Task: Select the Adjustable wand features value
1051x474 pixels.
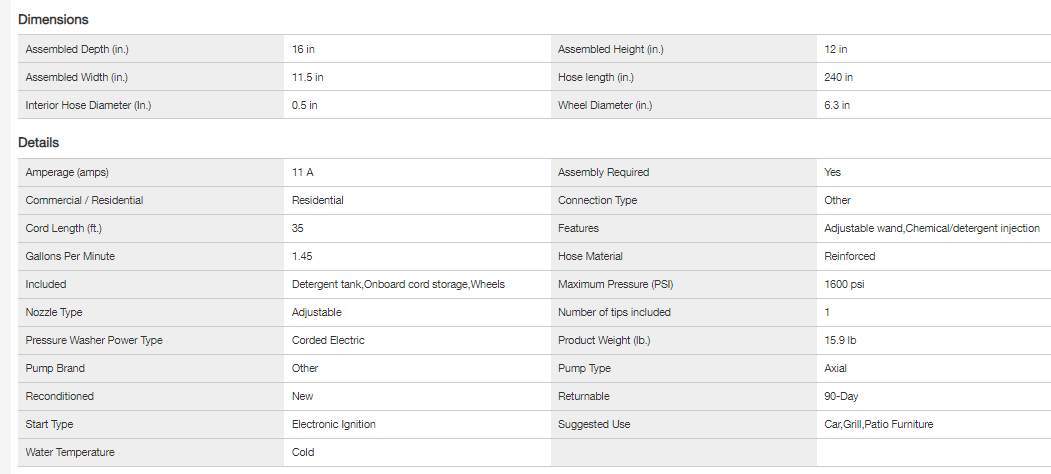Action: [931, 228]
